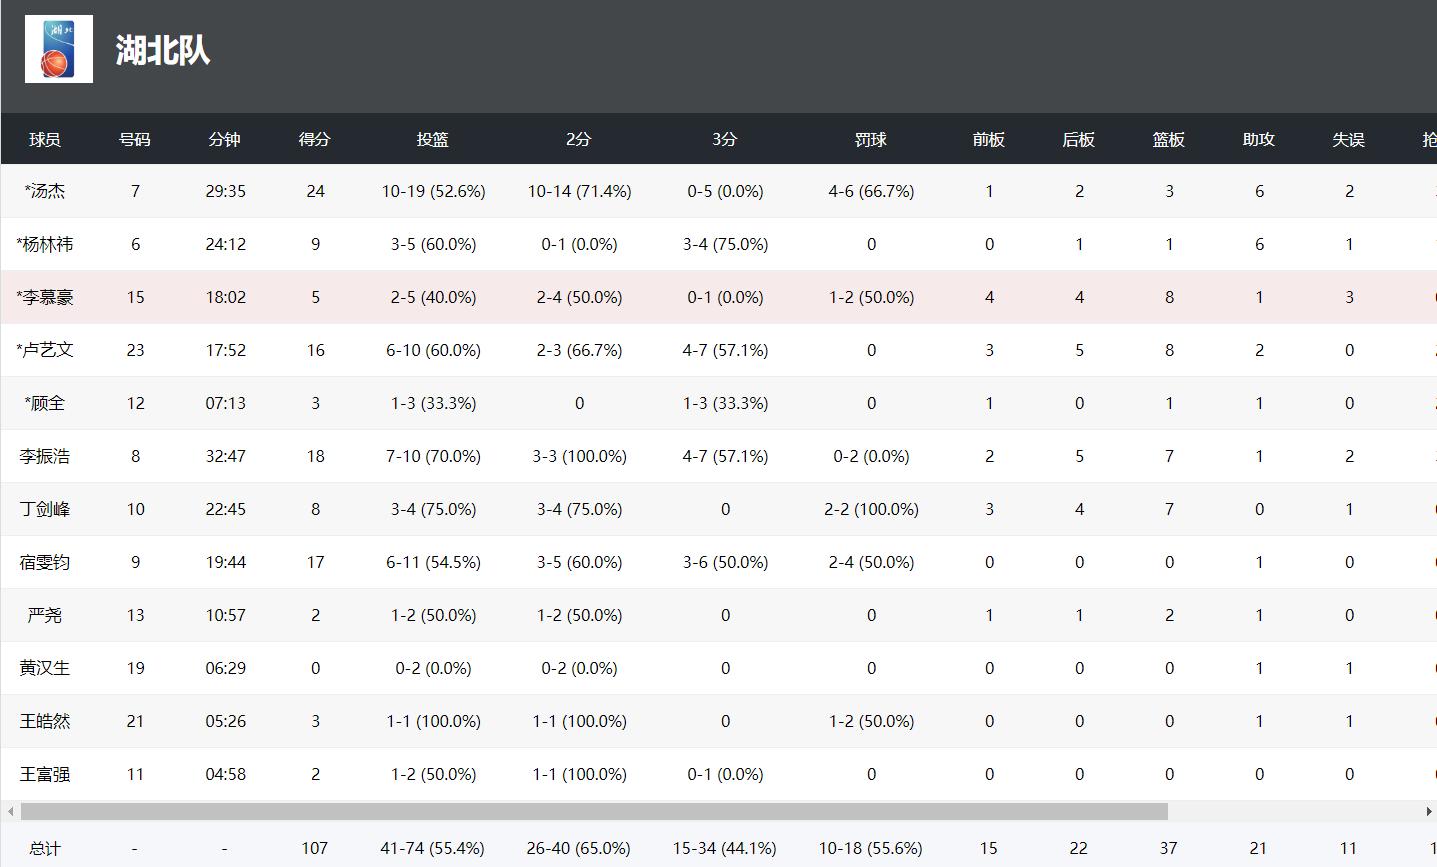This screenshot has width=1437, height=867.
Task: Click the 总计 totals row label
Action: [45, 848]
